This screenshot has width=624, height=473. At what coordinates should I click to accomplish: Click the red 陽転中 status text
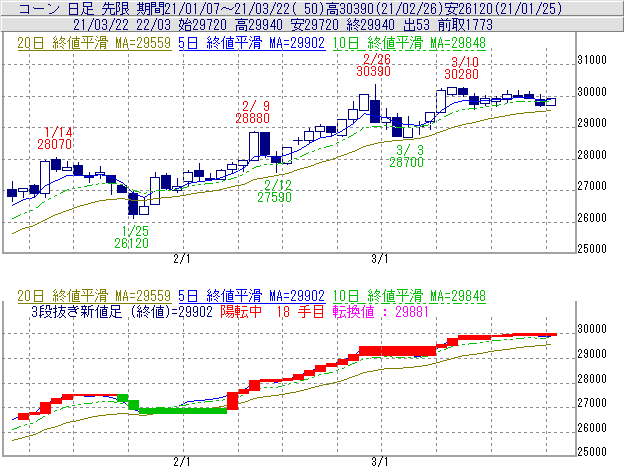242,311
